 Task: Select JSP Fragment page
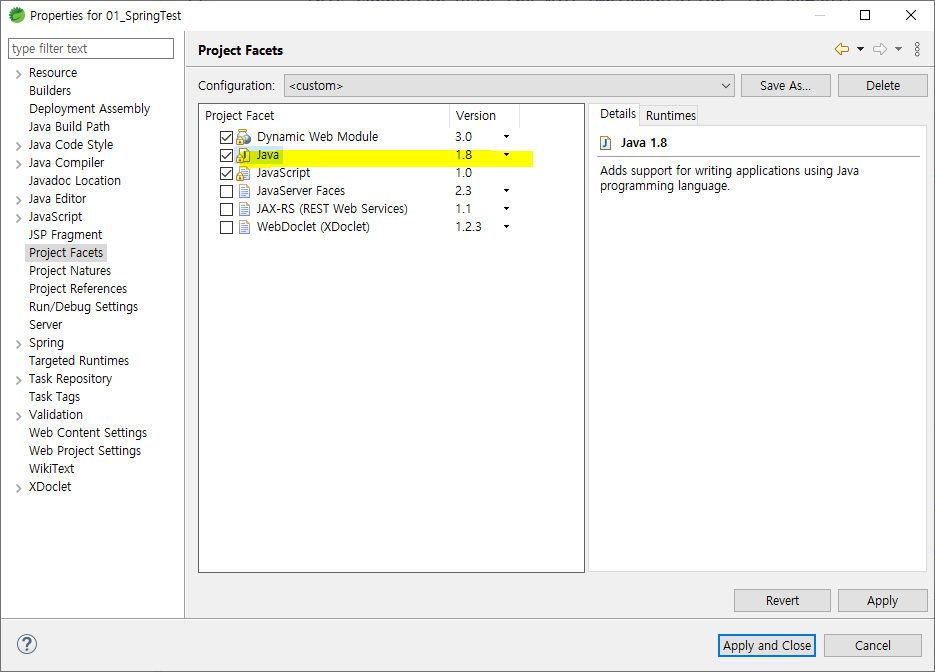point(66,235)
